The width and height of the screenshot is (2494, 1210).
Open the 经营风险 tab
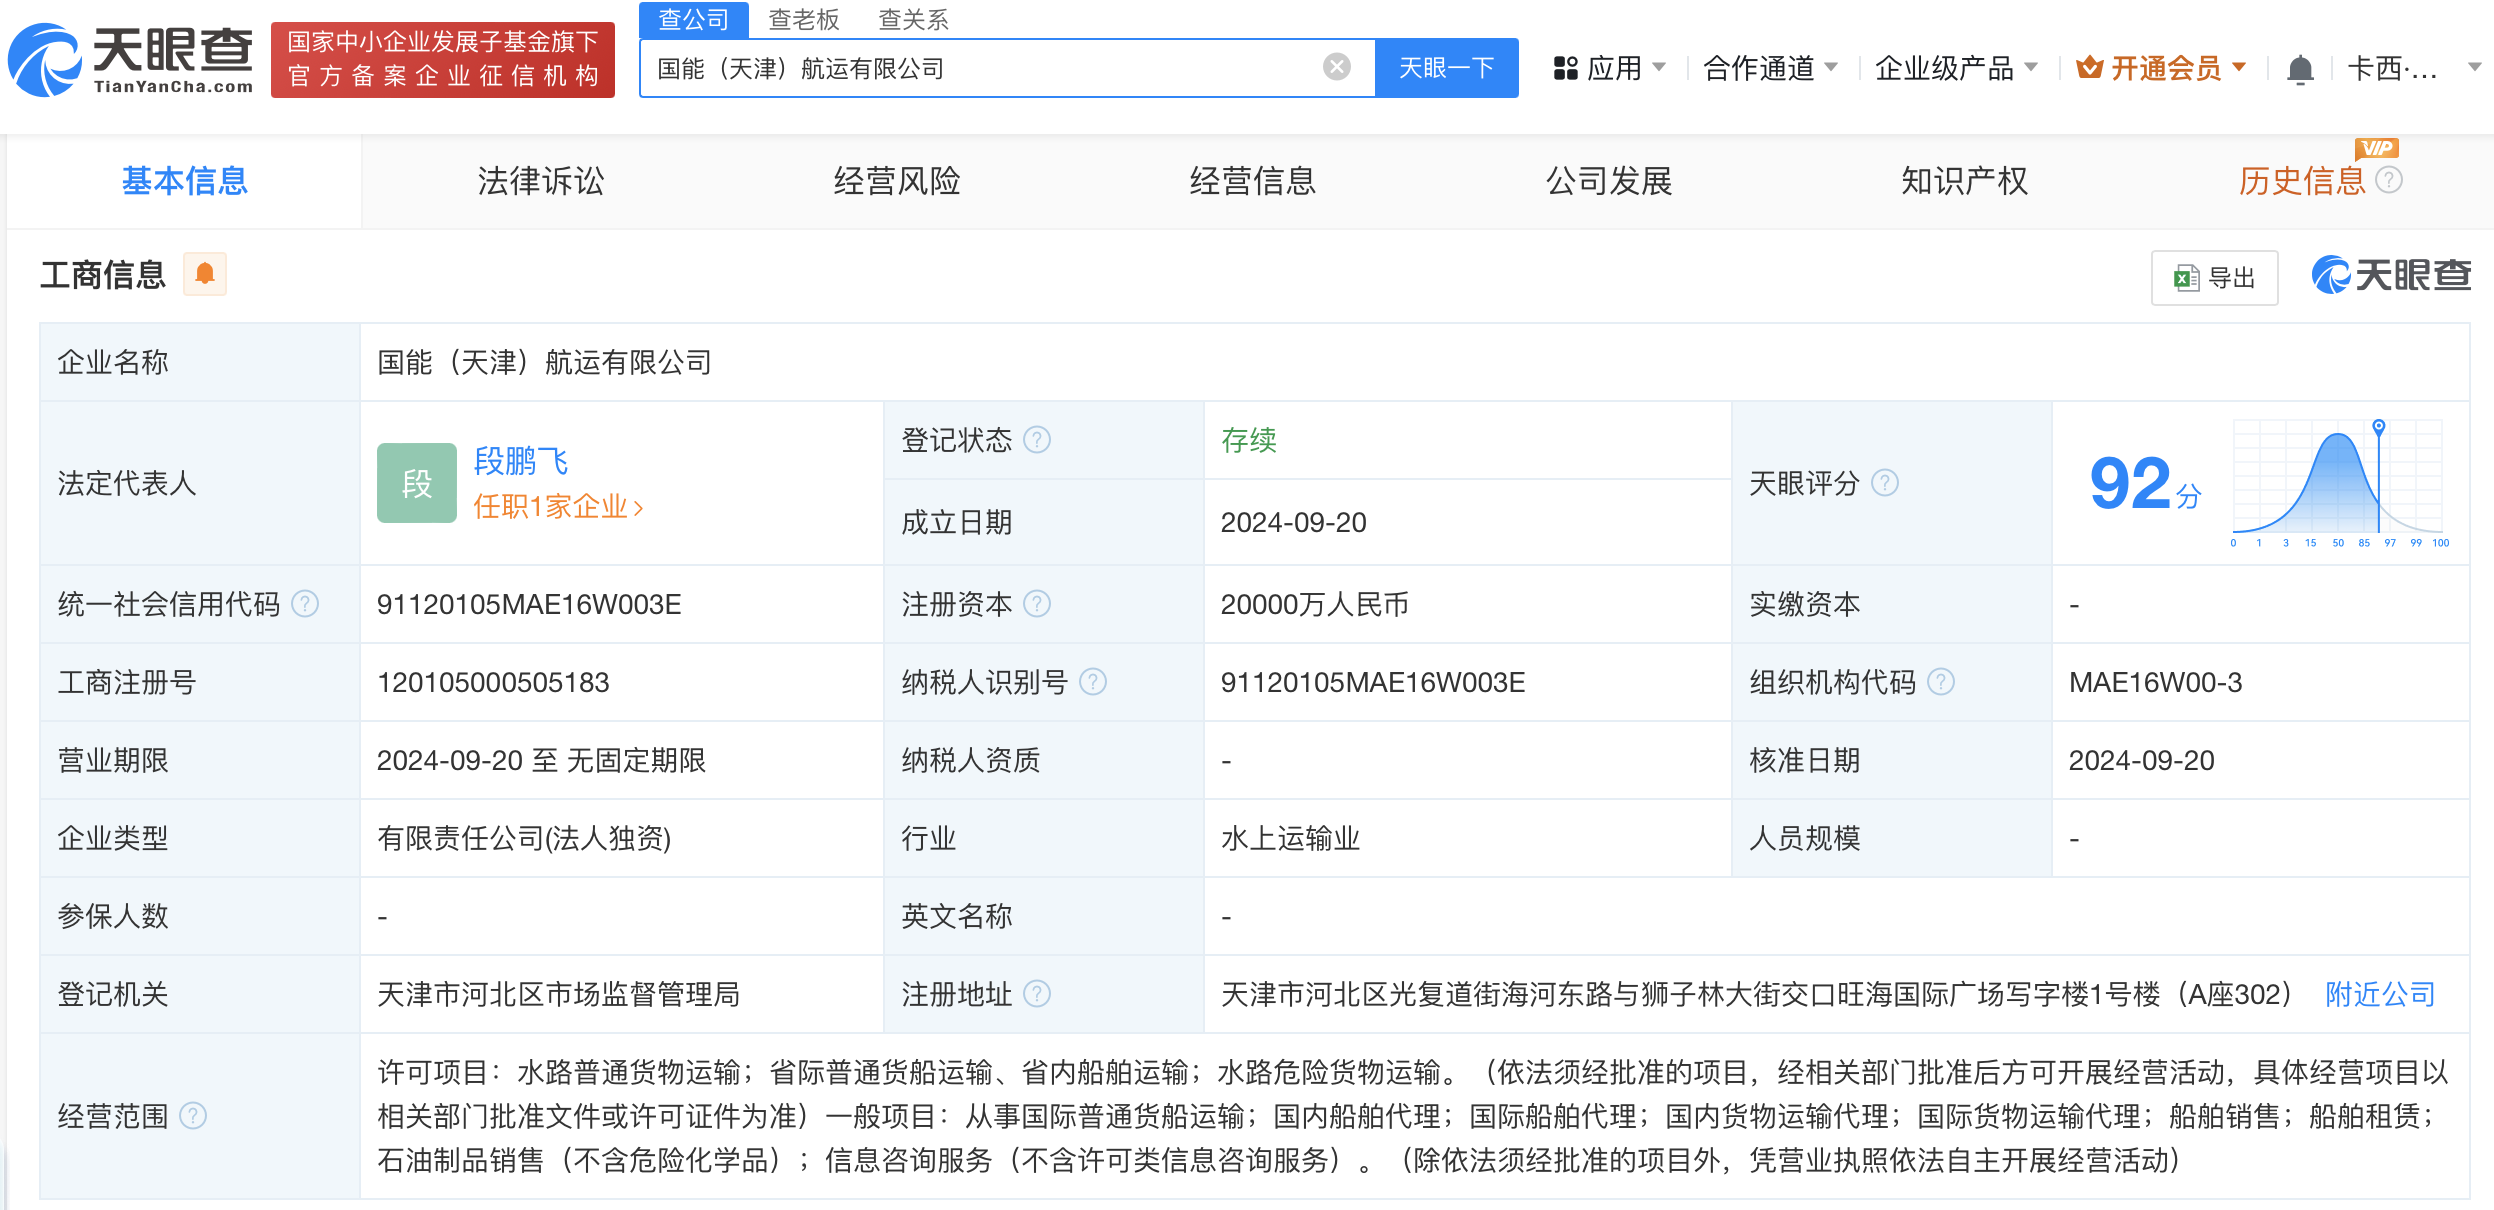tap(897, 181)
